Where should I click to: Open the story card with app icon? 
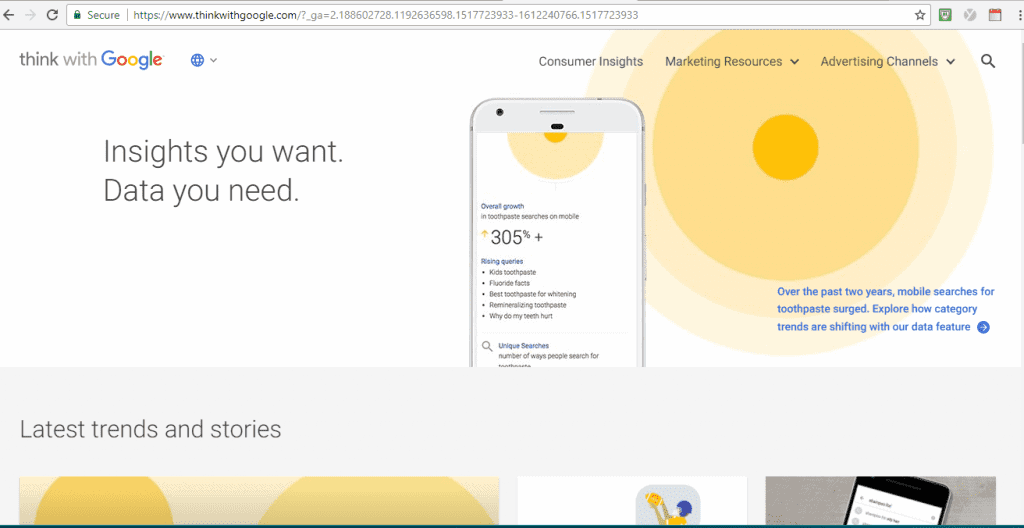(x=632, y=501)
